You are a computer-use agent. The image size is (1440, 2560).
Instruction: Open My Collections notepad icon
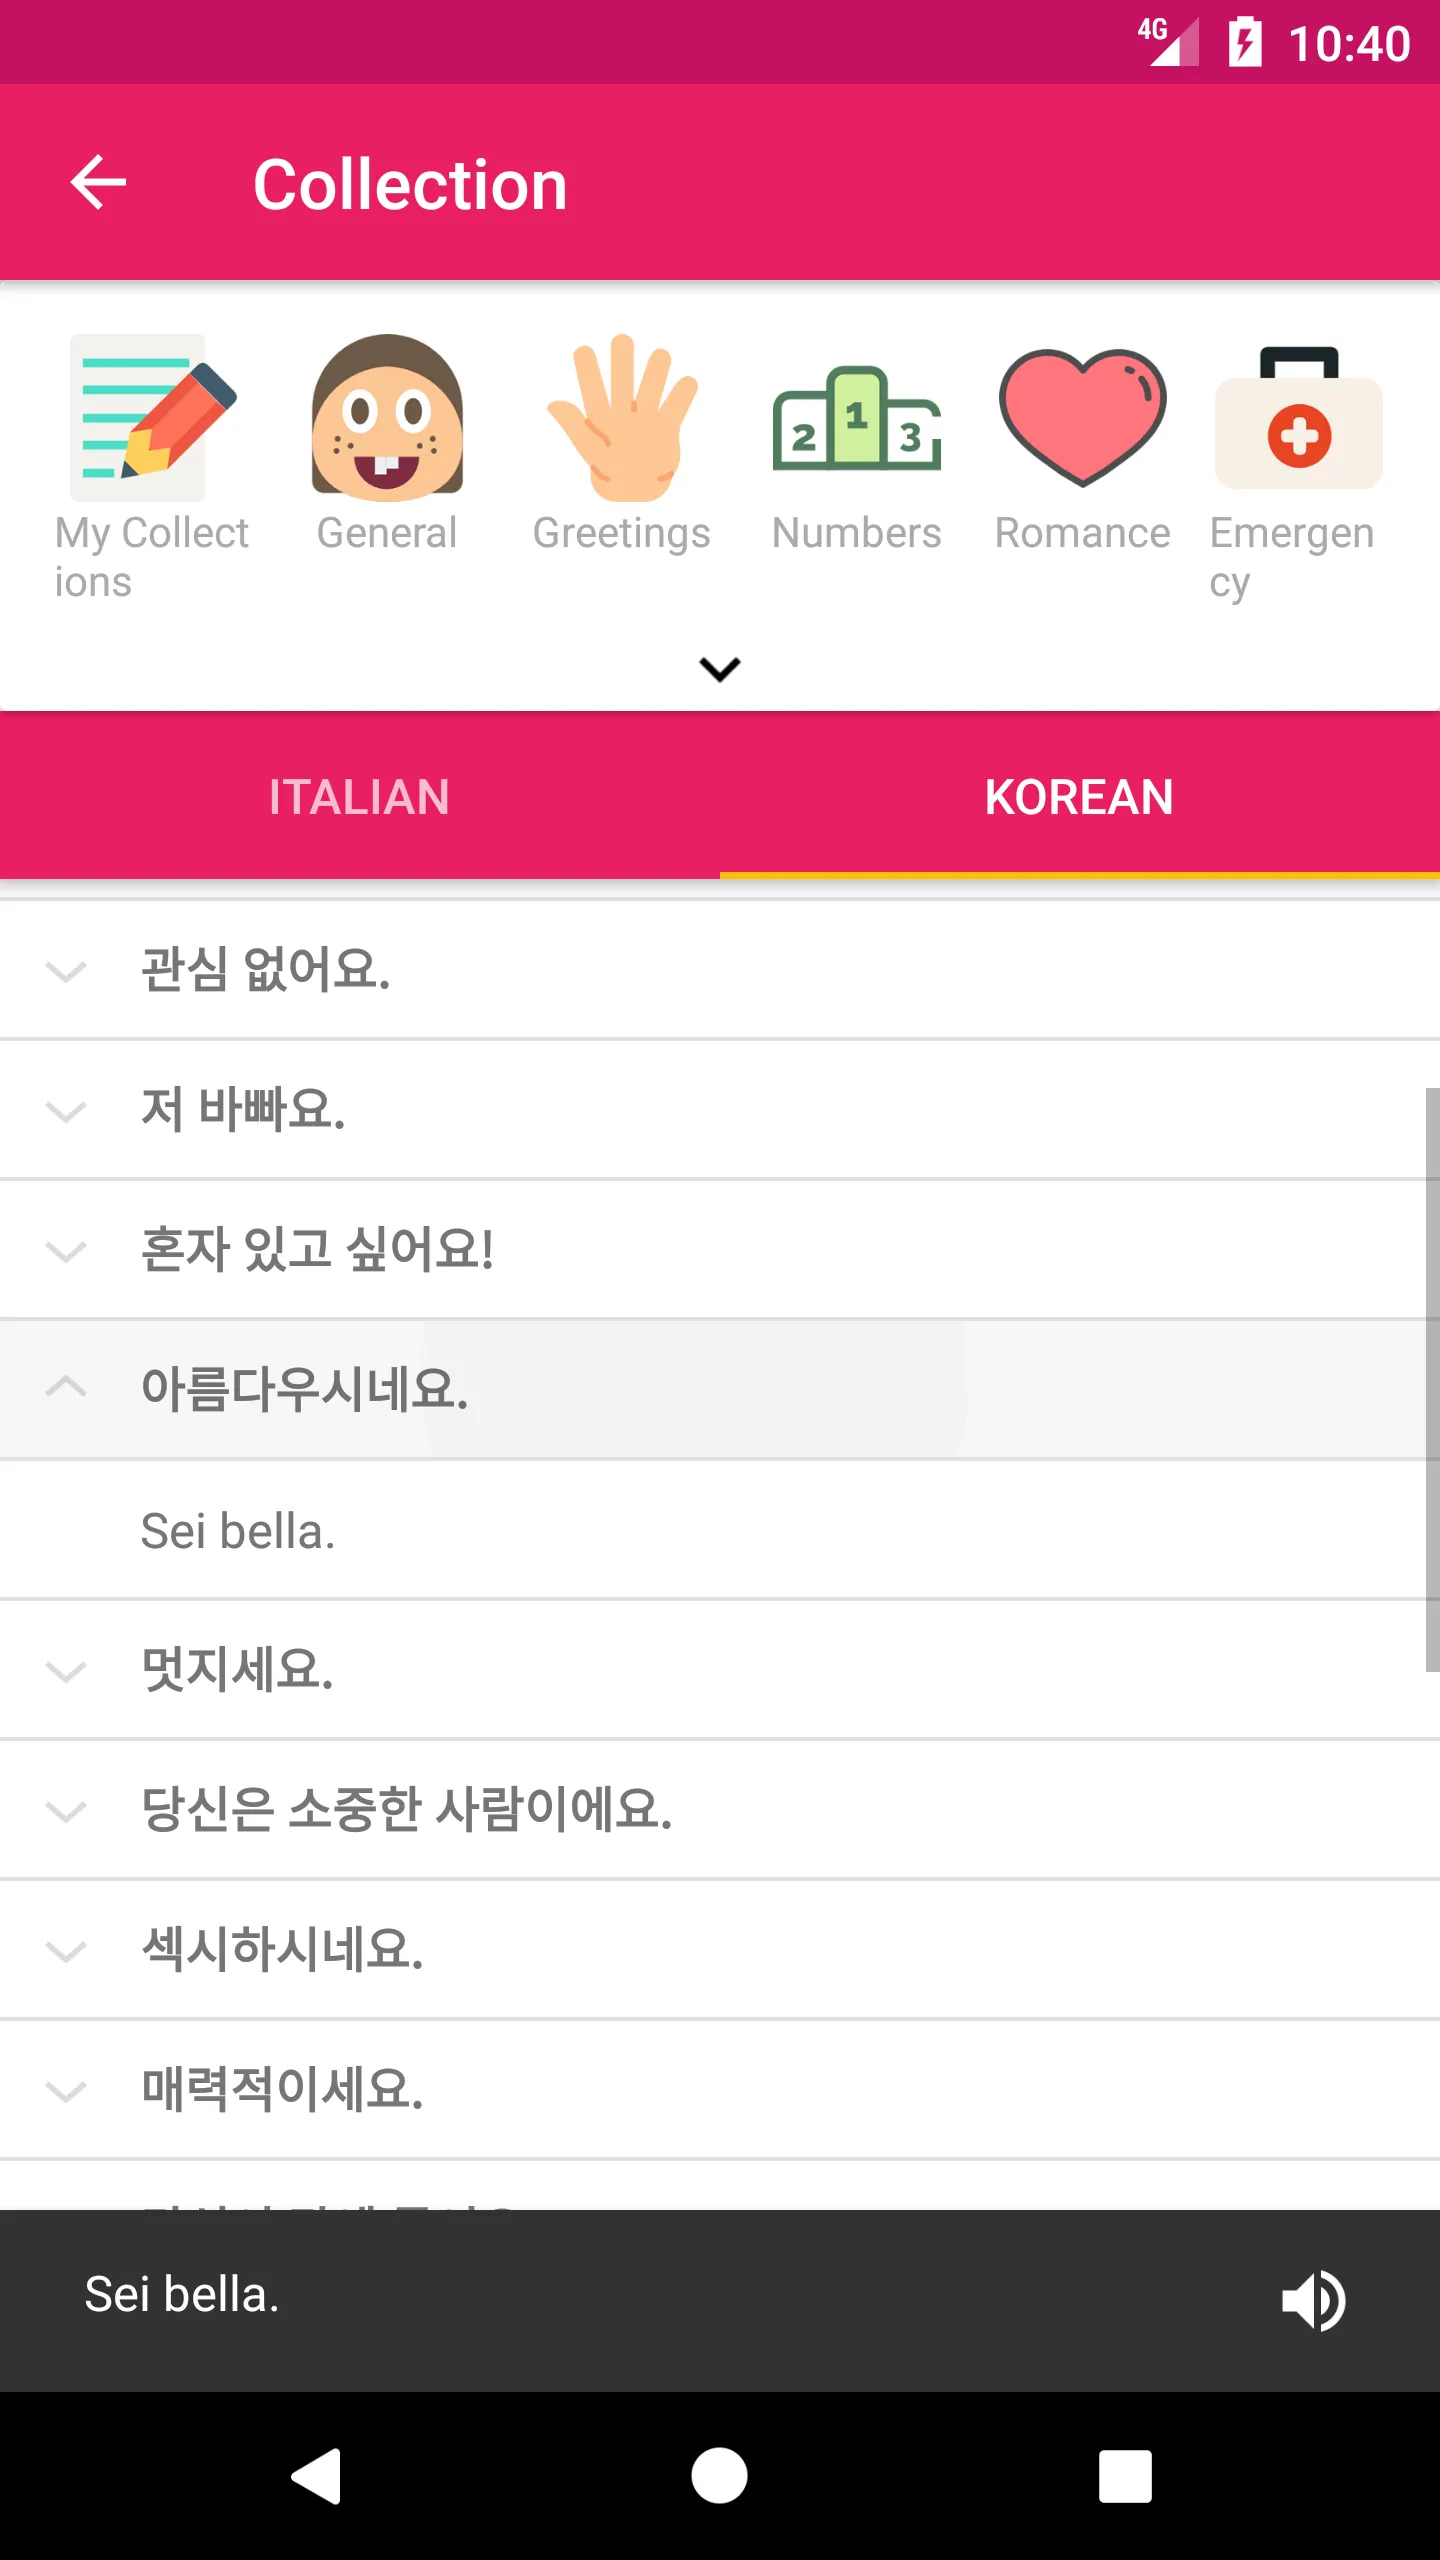point(151,418)
